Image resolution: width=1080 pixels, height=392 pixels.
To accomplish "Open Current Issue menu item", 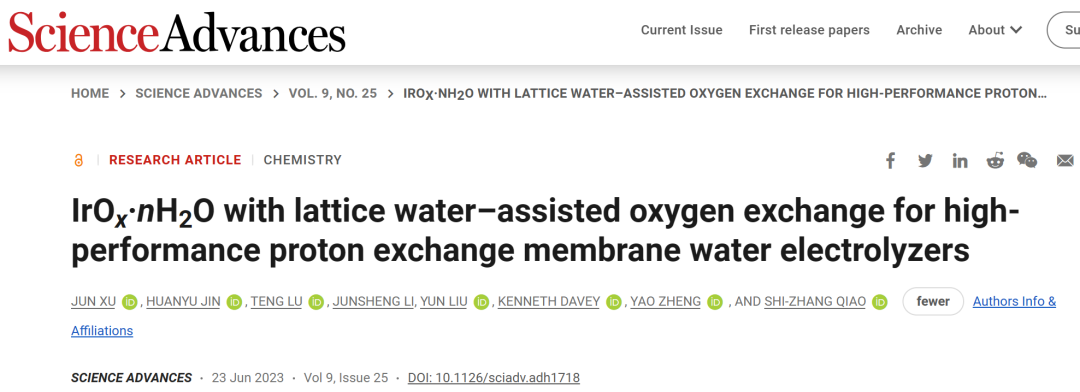I will pyautogui.click(x=681, y=30).
